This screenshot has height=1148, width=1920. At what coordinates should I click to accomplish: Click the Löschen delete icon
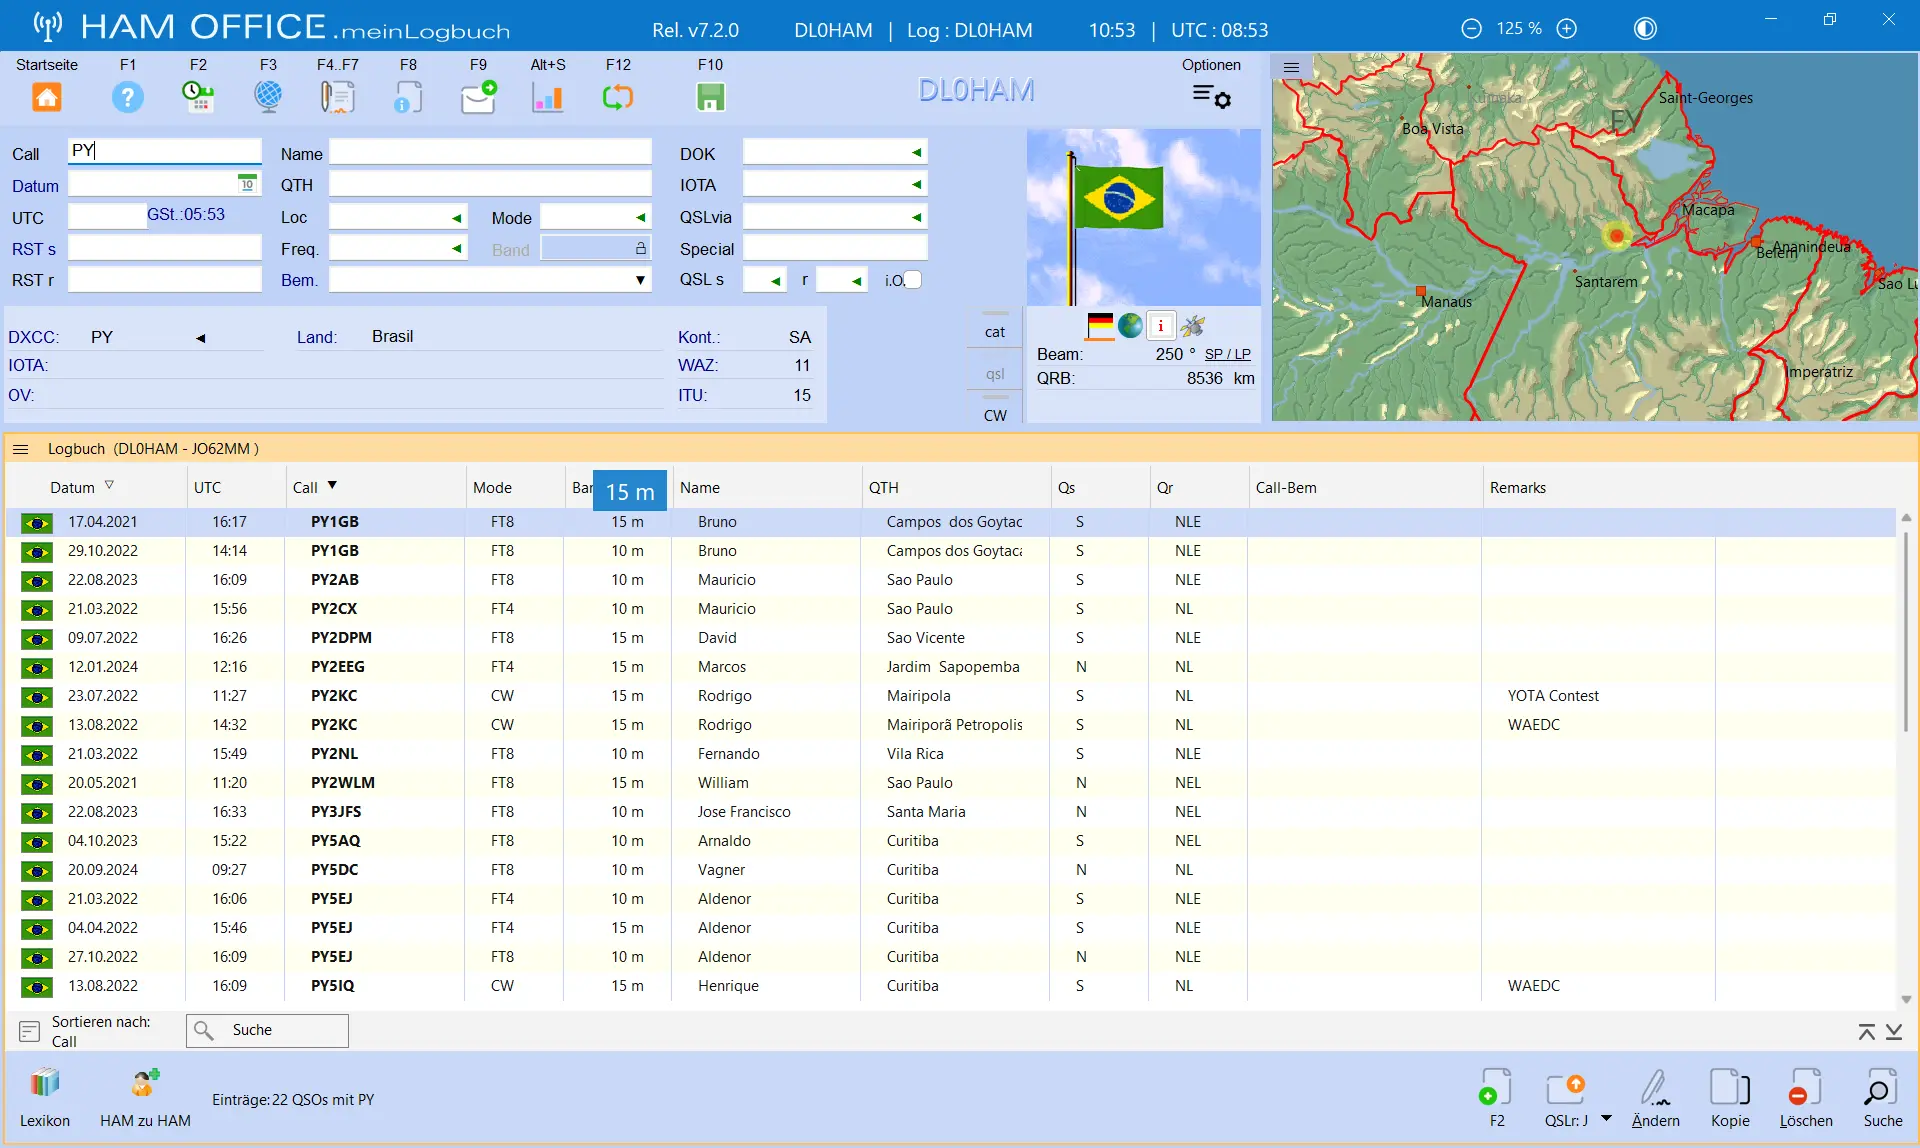point(1805,1087)
